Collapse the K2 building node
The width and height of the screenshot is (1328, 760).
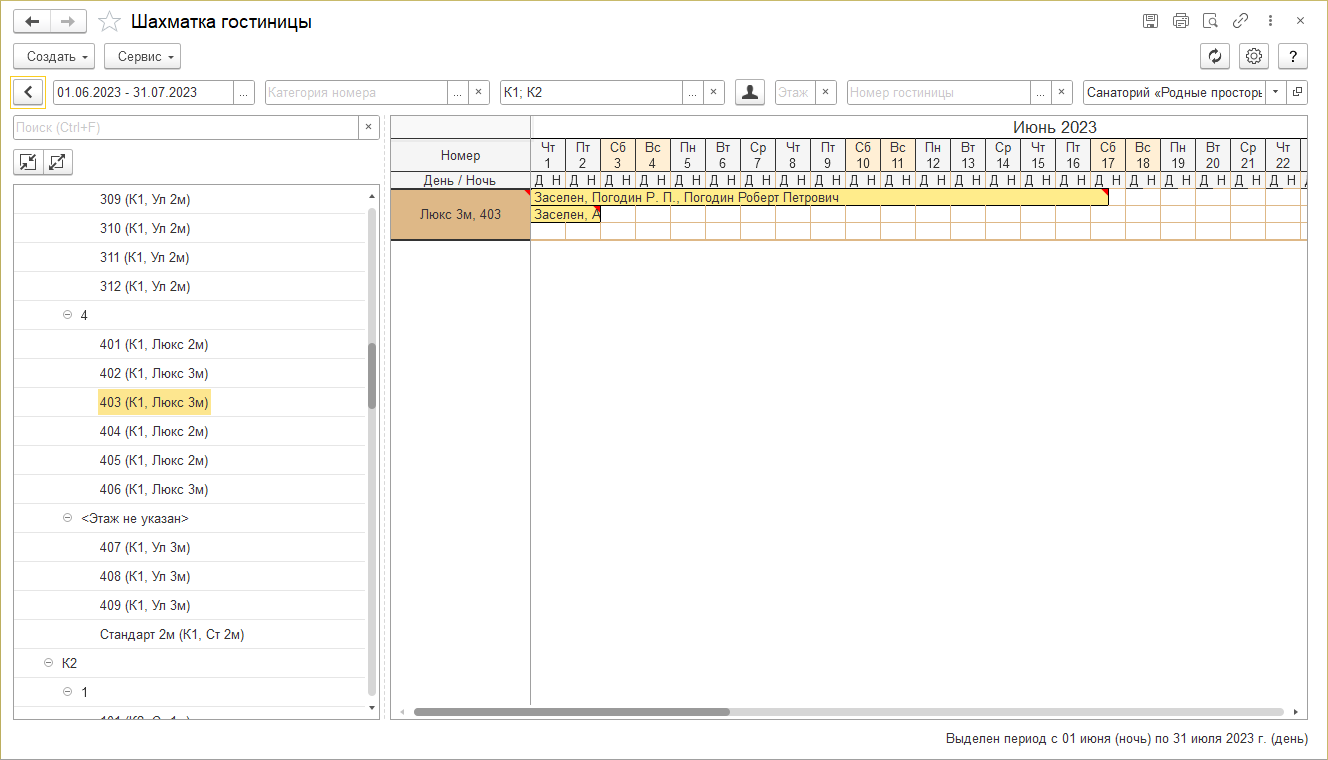coord(49,663)
